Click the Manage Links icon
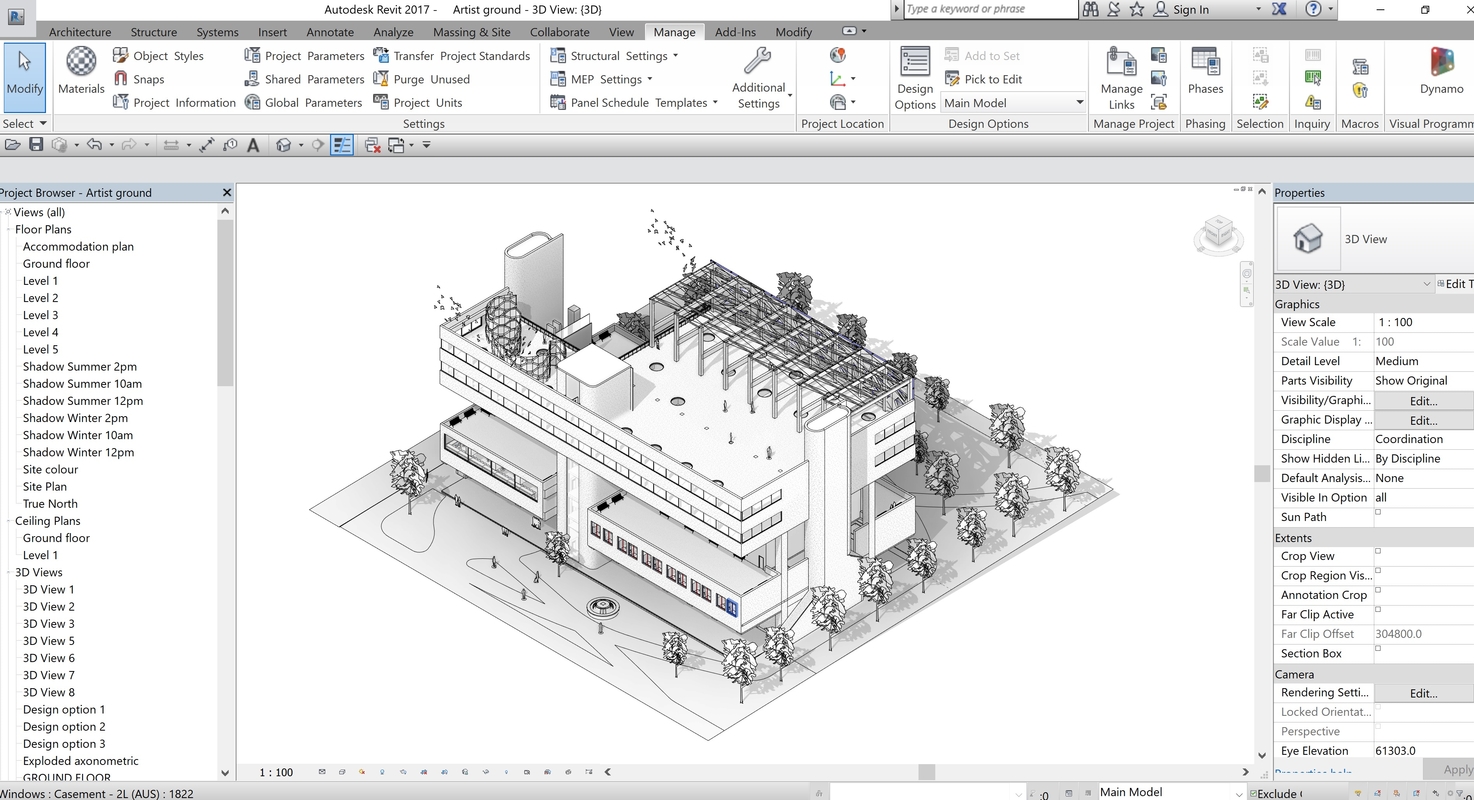Viewport: 1474px width, 800px height. pyautogui.click(x=1121, y=78)
